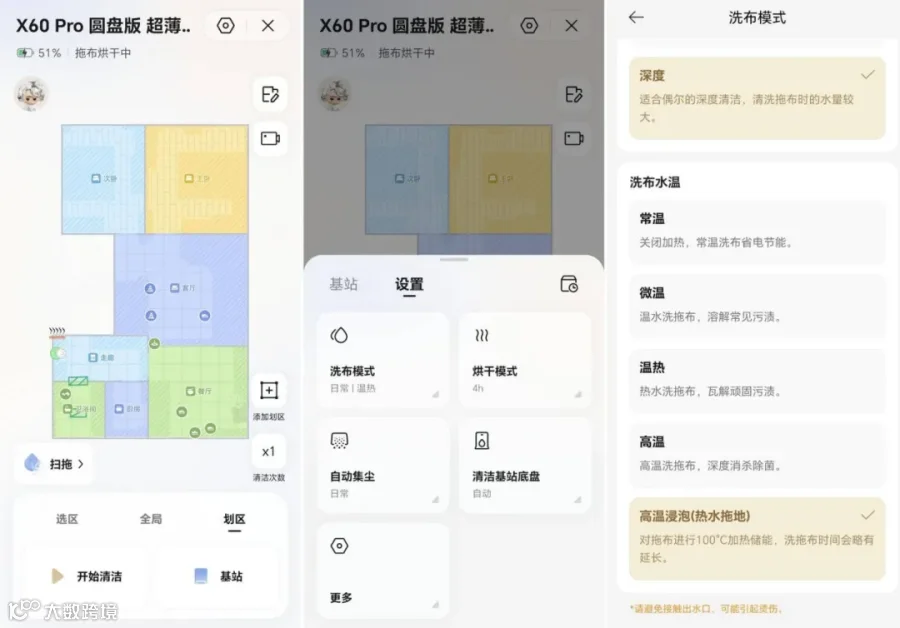Tap the scald warning note below 高温浸泡
This screenshot has width=900, height=628.
pyautogui.click(x=706, y=608)
